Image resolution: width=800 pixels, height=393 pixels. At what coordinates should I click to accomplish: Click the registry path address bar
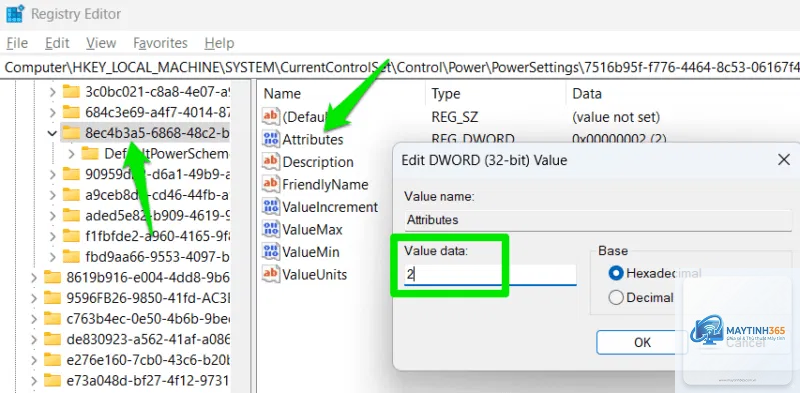[x=400, y=67]
